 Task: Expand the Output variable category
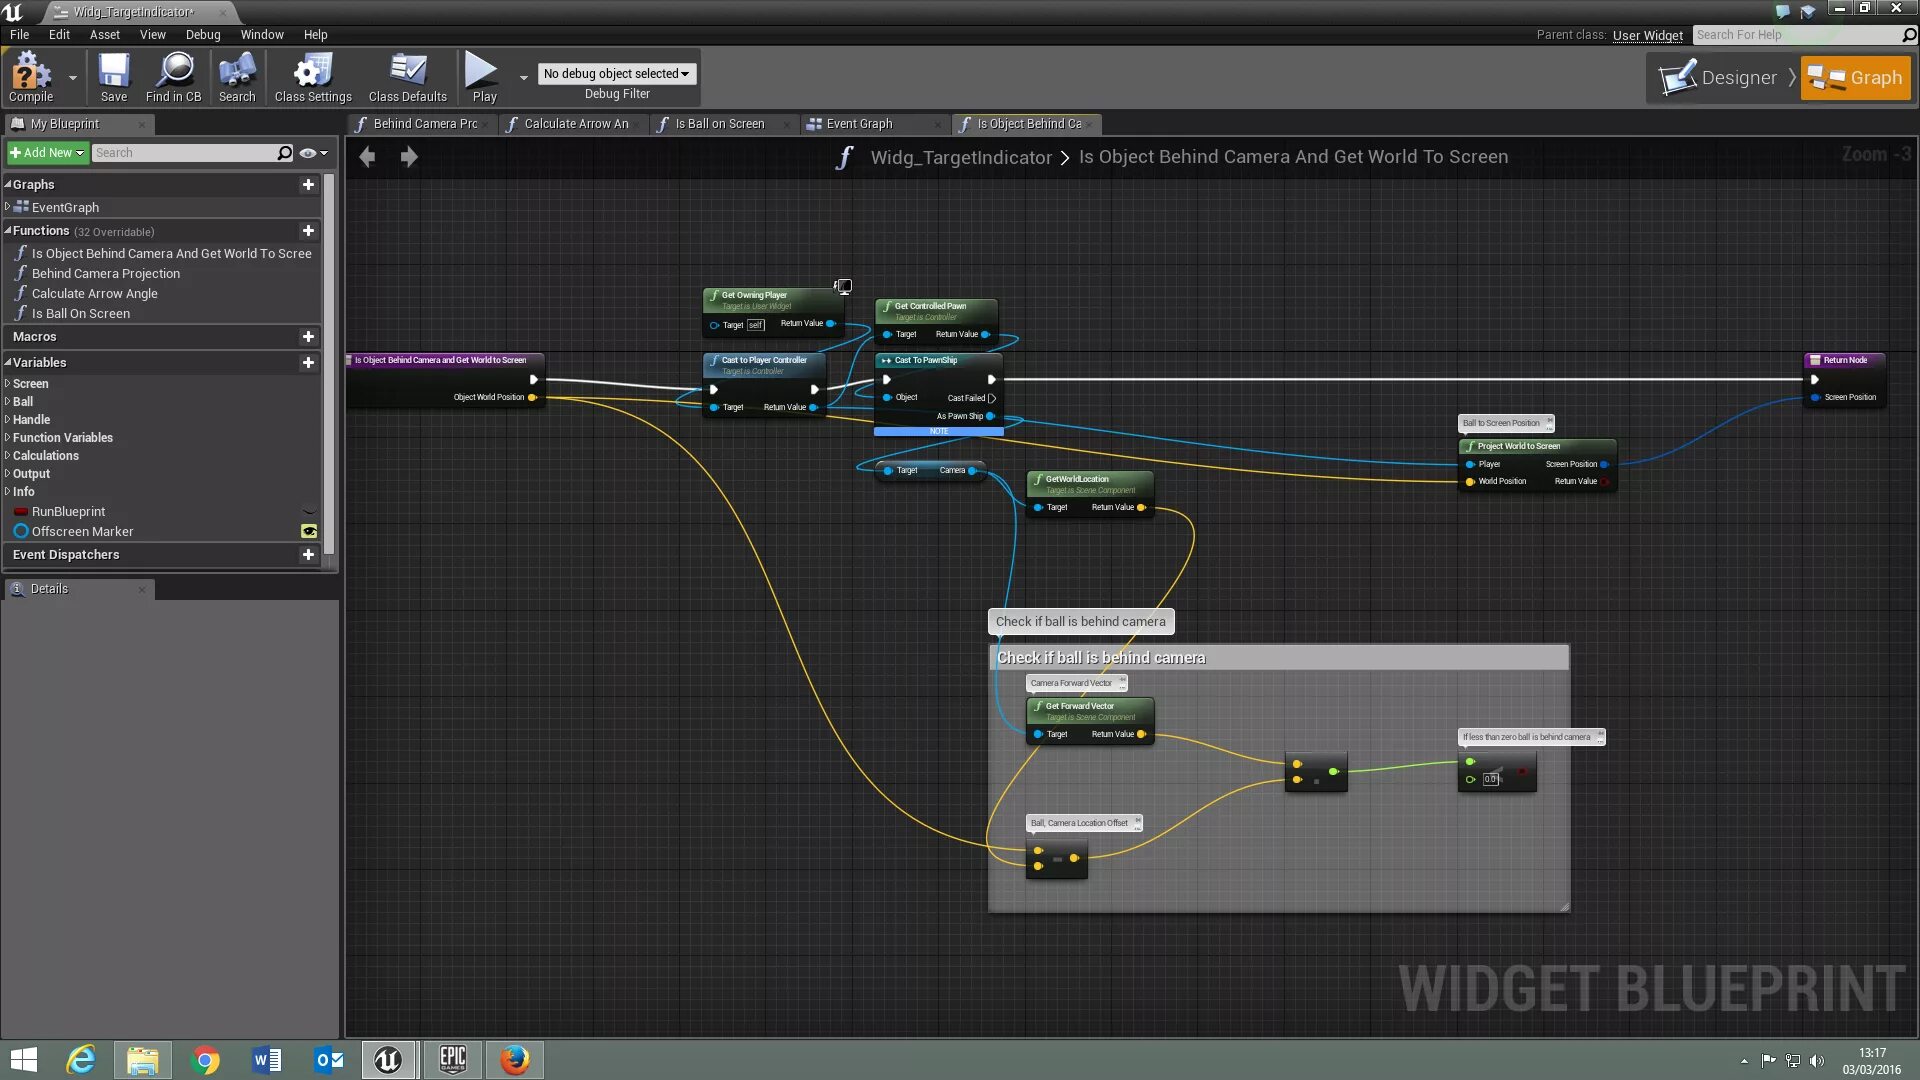(8, 473)
